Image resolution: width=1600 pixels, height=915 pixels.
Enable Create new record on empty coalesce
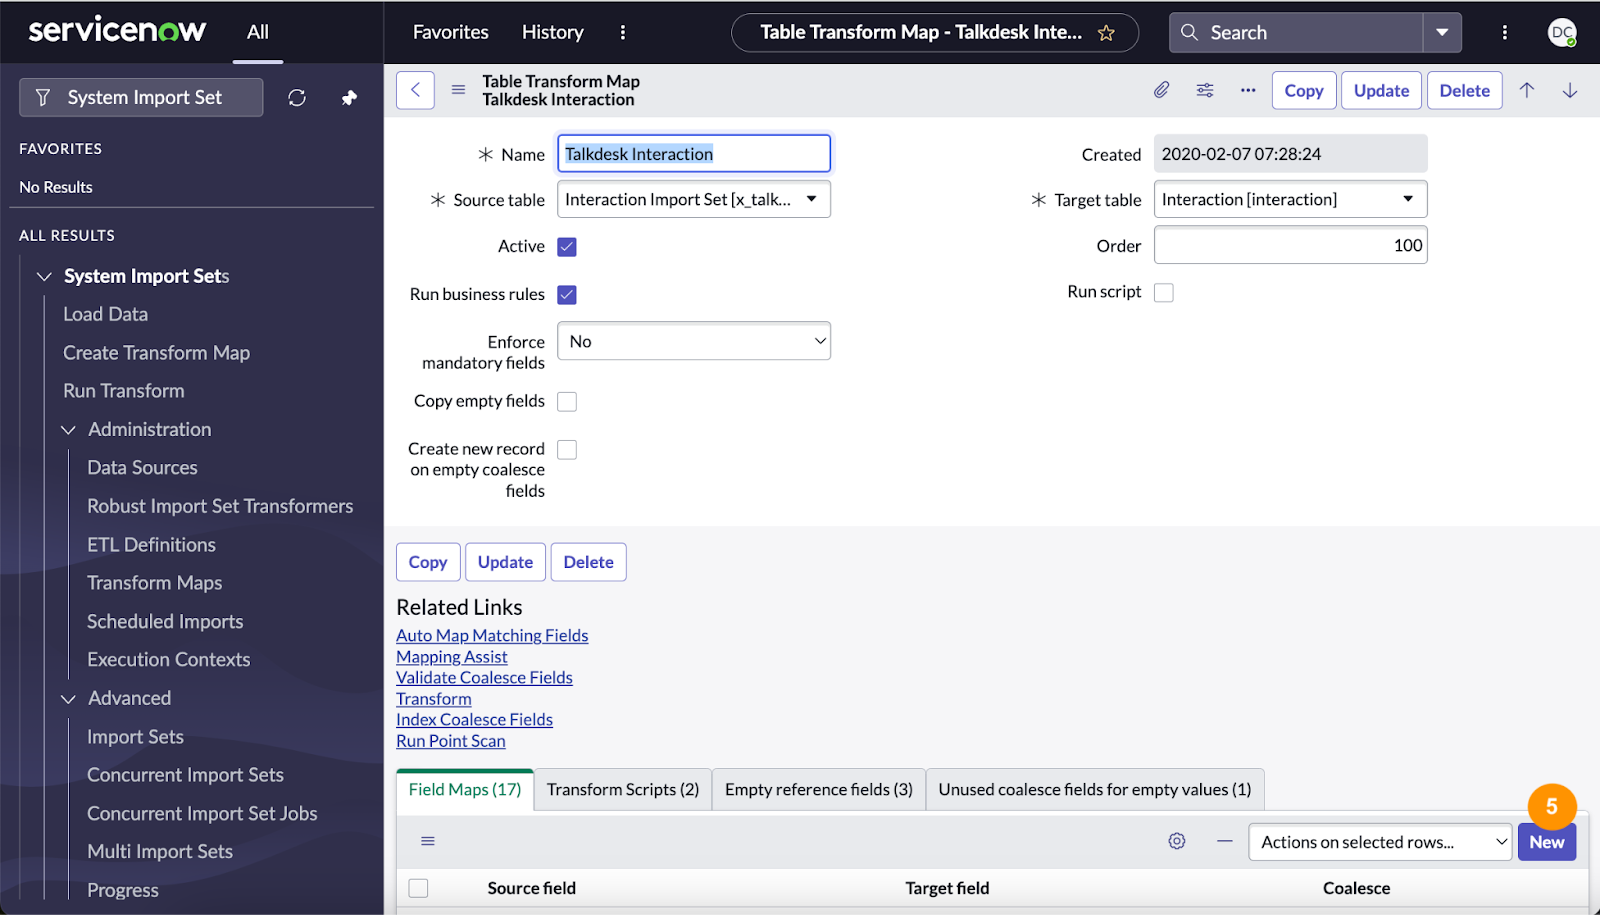click(567, 450)
